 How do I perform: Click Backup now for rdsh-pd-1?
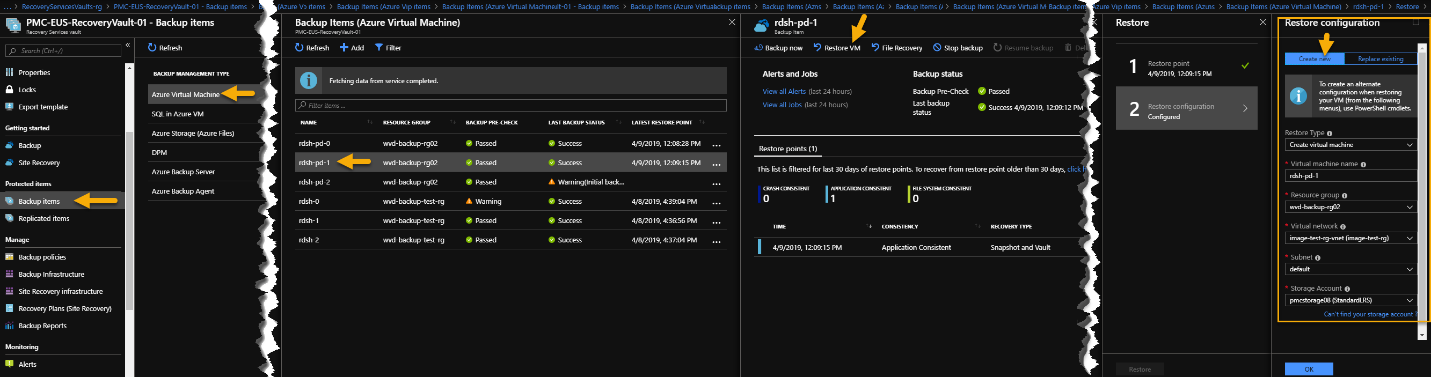point(778,48)
